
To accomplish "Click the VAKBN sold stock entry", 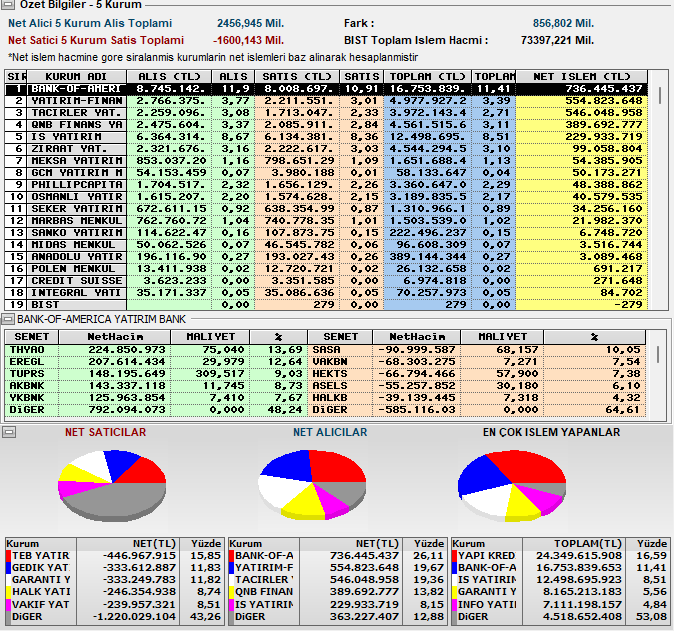I will coord(477,362).
